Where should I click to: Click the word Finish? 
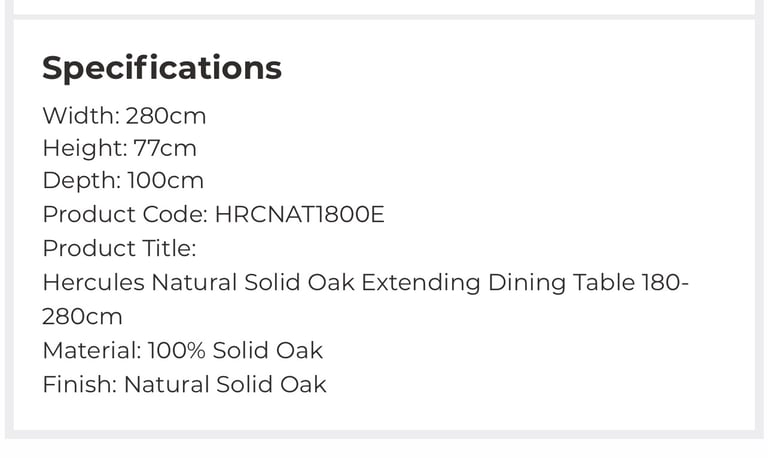pos(77,385)
